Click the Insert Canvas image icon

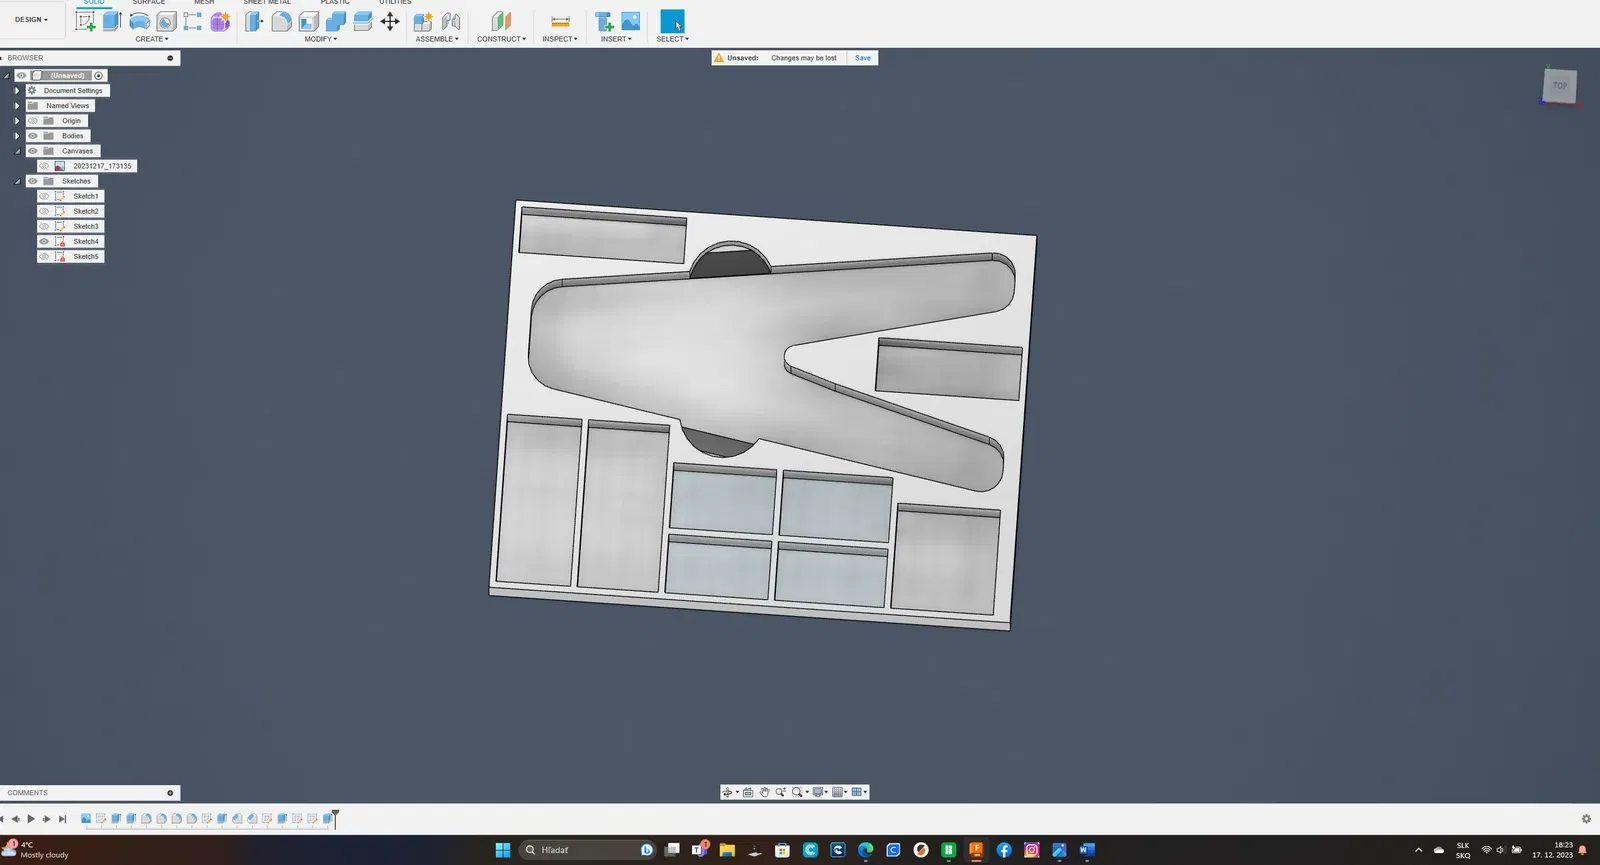click(631, 21)
